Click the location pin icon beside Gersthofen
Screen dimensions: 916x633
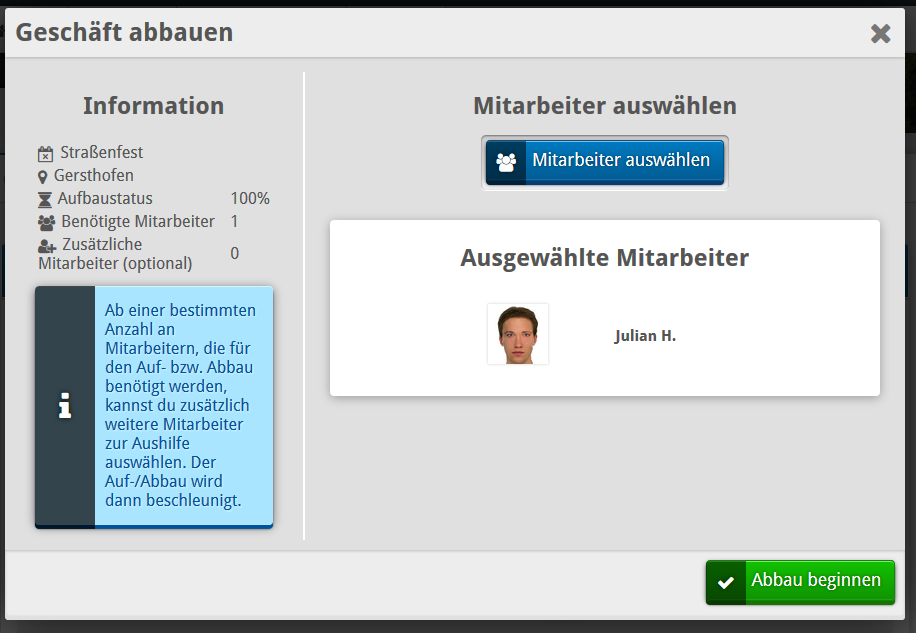43,176
